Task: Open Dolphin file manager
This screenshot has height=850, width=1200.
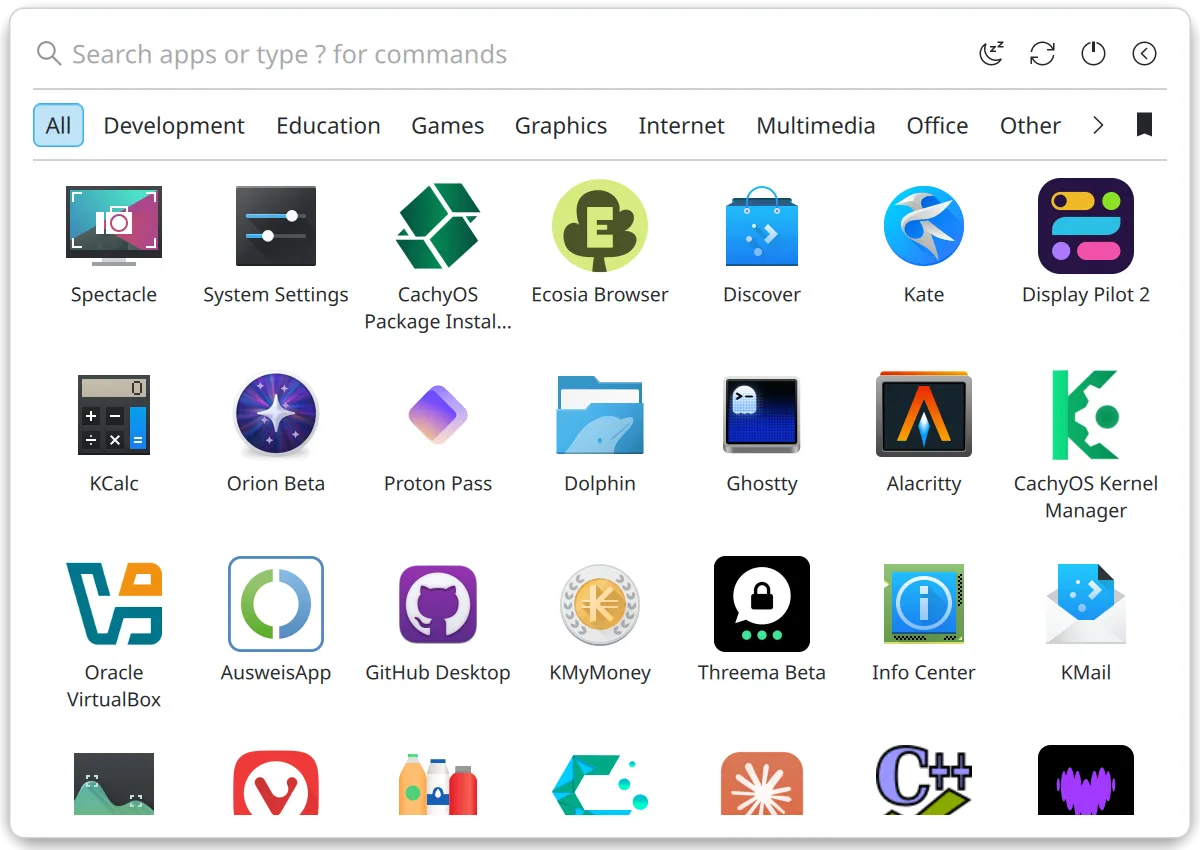Action: click(600, 414)
